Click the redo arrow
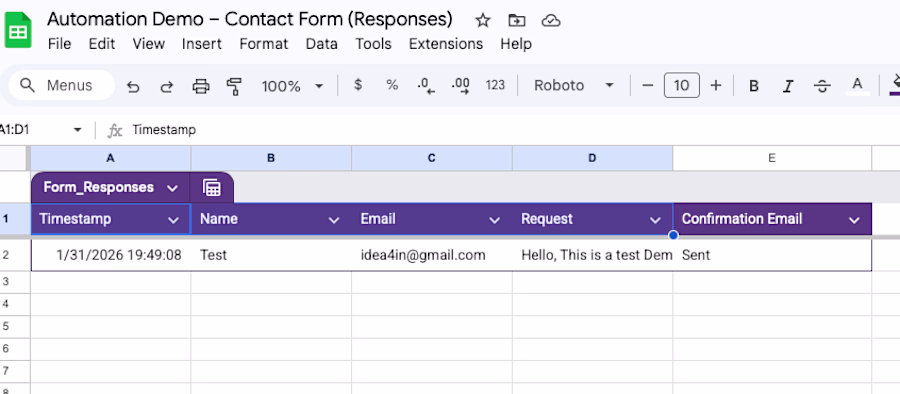Image resolution: width=900 pixels, height=394 pixels. 166,86
